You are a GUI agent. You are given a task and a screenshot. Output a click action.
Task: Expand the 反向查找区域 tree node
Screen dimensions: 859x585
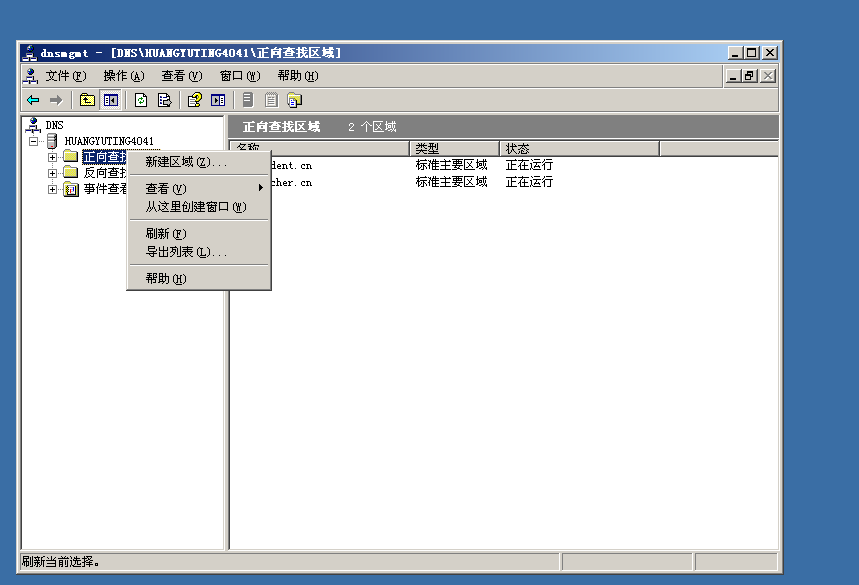51,172
